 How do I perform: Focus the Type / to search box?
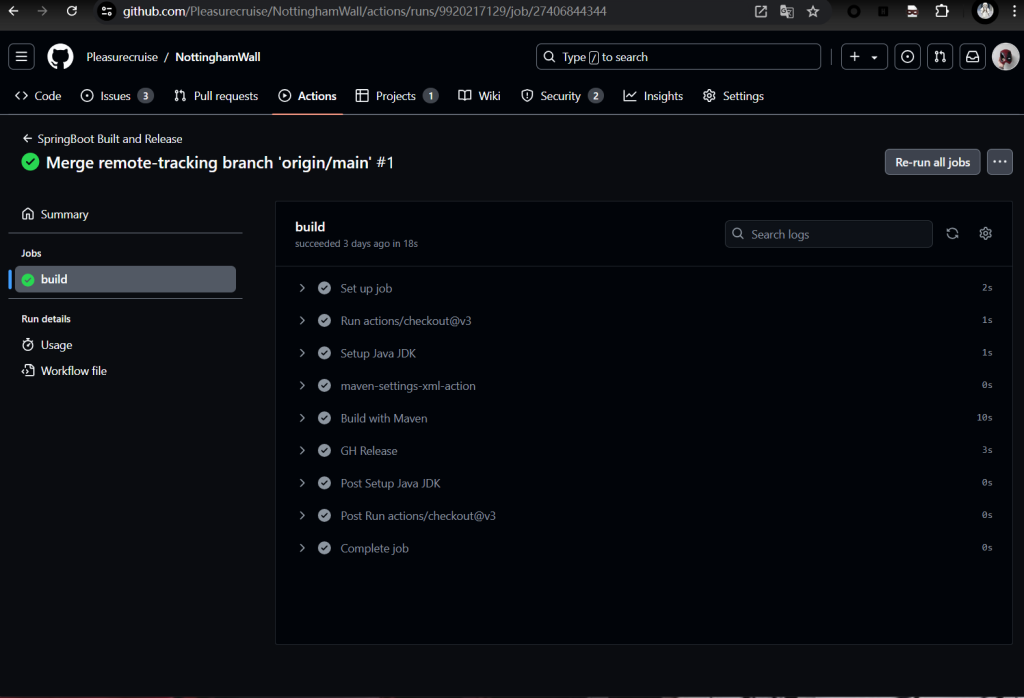pos(678,57)
